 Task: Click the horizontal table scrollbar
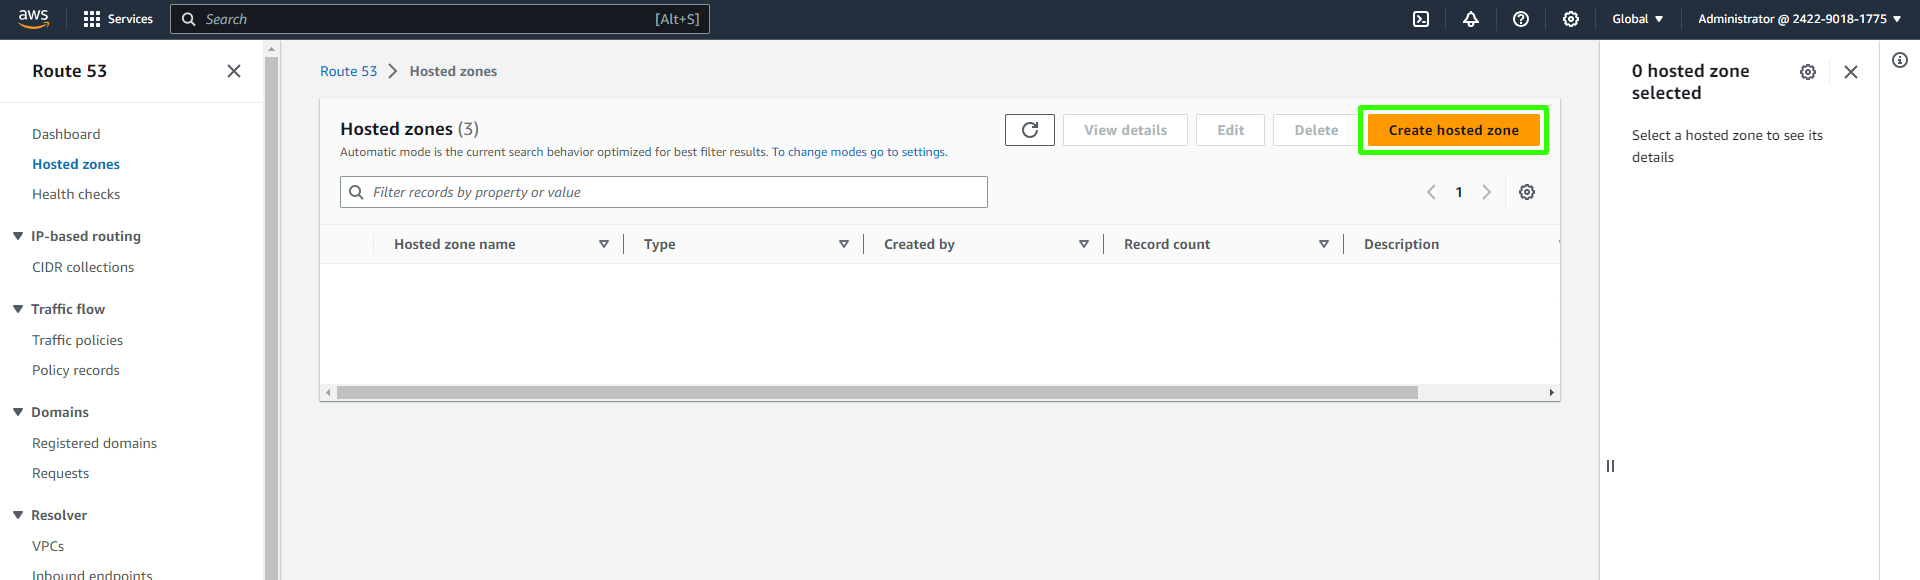coord(877,392)
